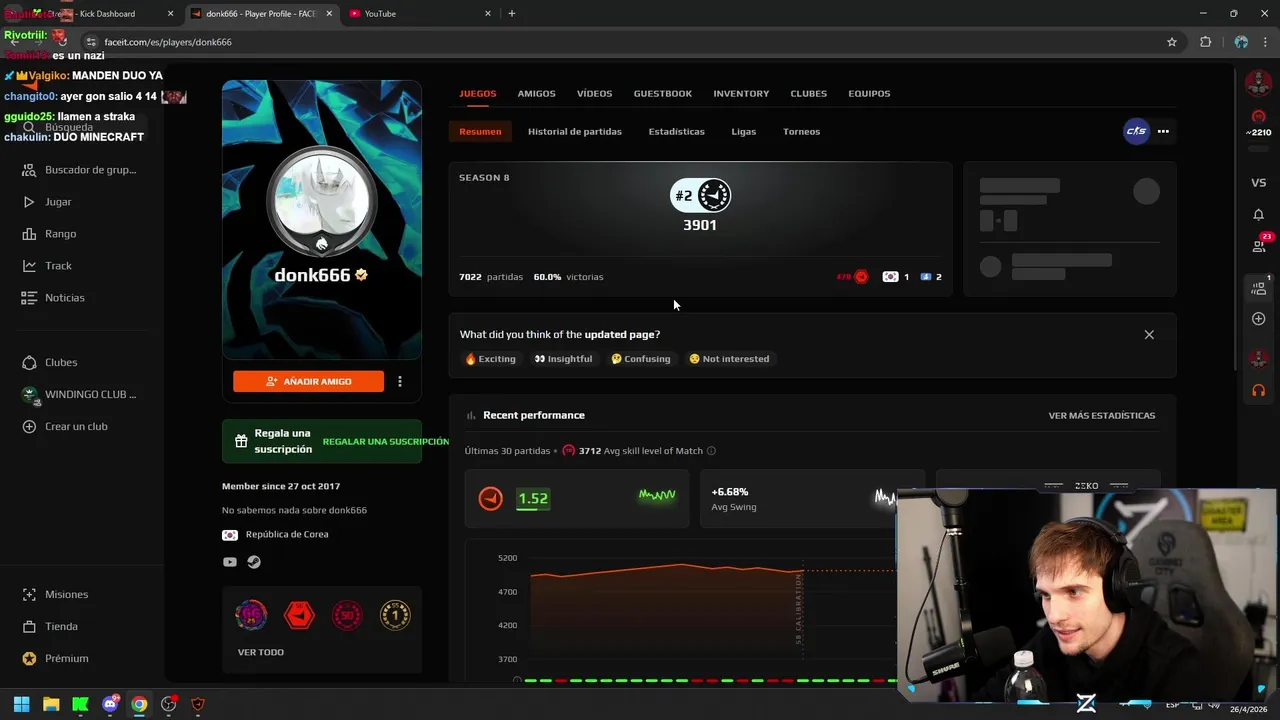Open OBS Studio from the taskbar

click(168, 704)
